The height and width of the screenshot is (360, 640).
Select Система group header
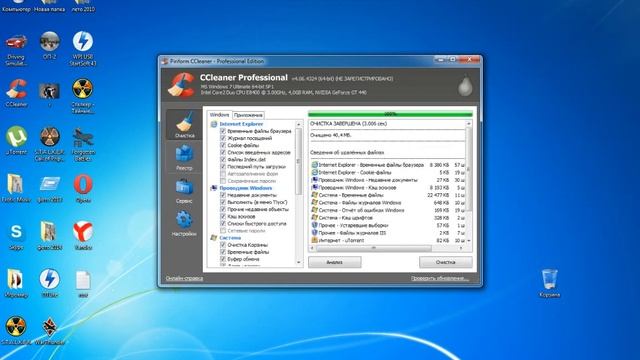coord(230,238)
